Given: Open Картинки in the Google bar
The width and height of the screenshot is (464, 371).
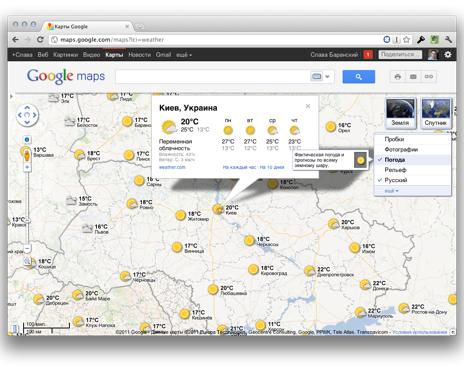Looking at the screenshot, I should tap(66, 55).
